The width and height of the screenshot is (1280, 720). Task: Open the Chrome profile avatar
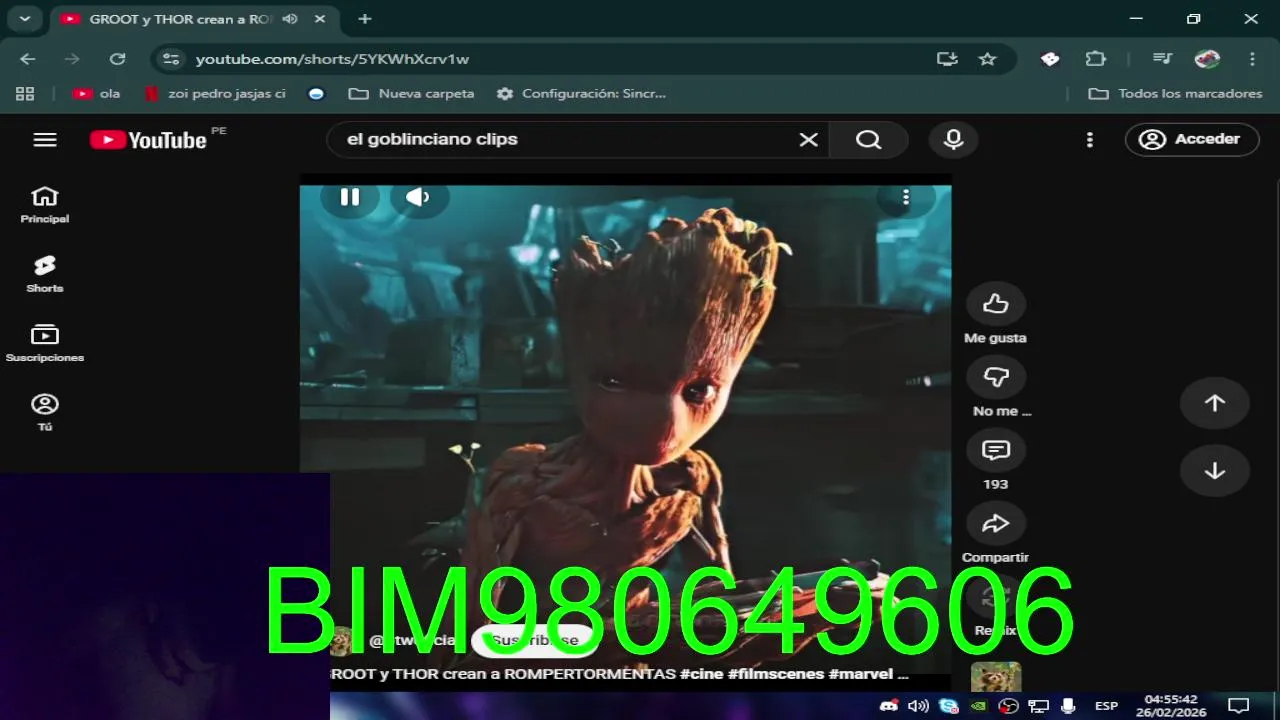point(1208,59)
